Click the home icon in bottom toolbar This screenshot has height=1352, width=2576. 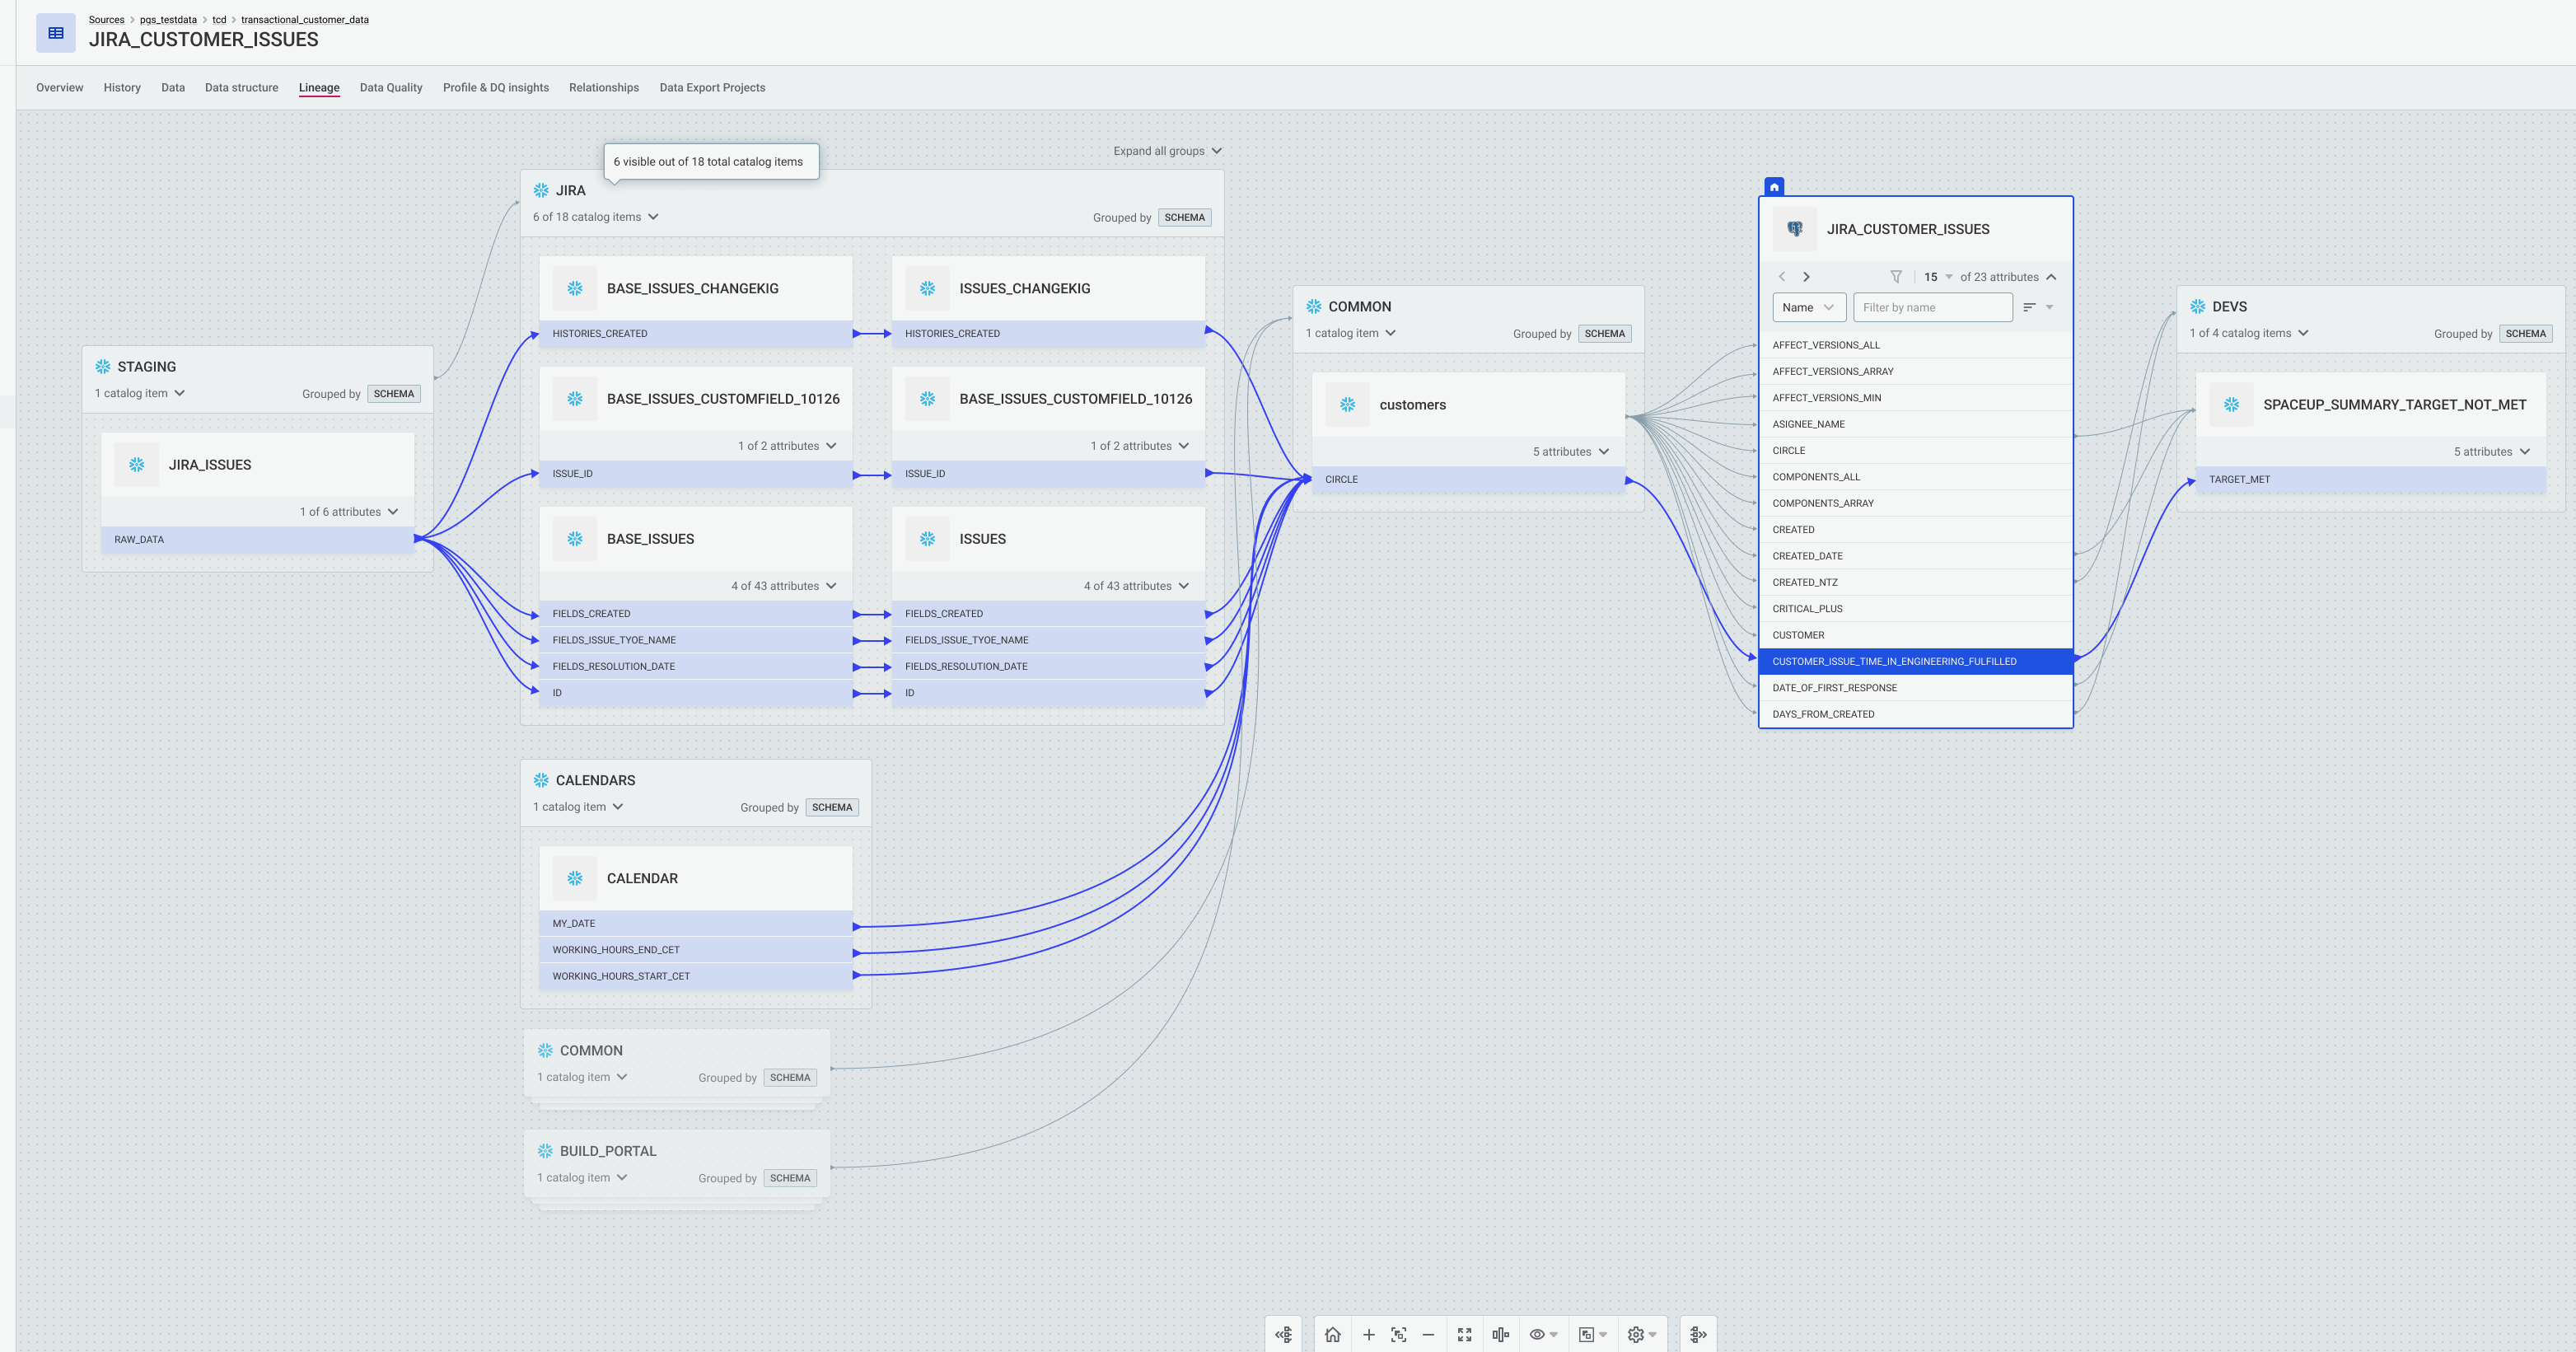point(1332,1334)
